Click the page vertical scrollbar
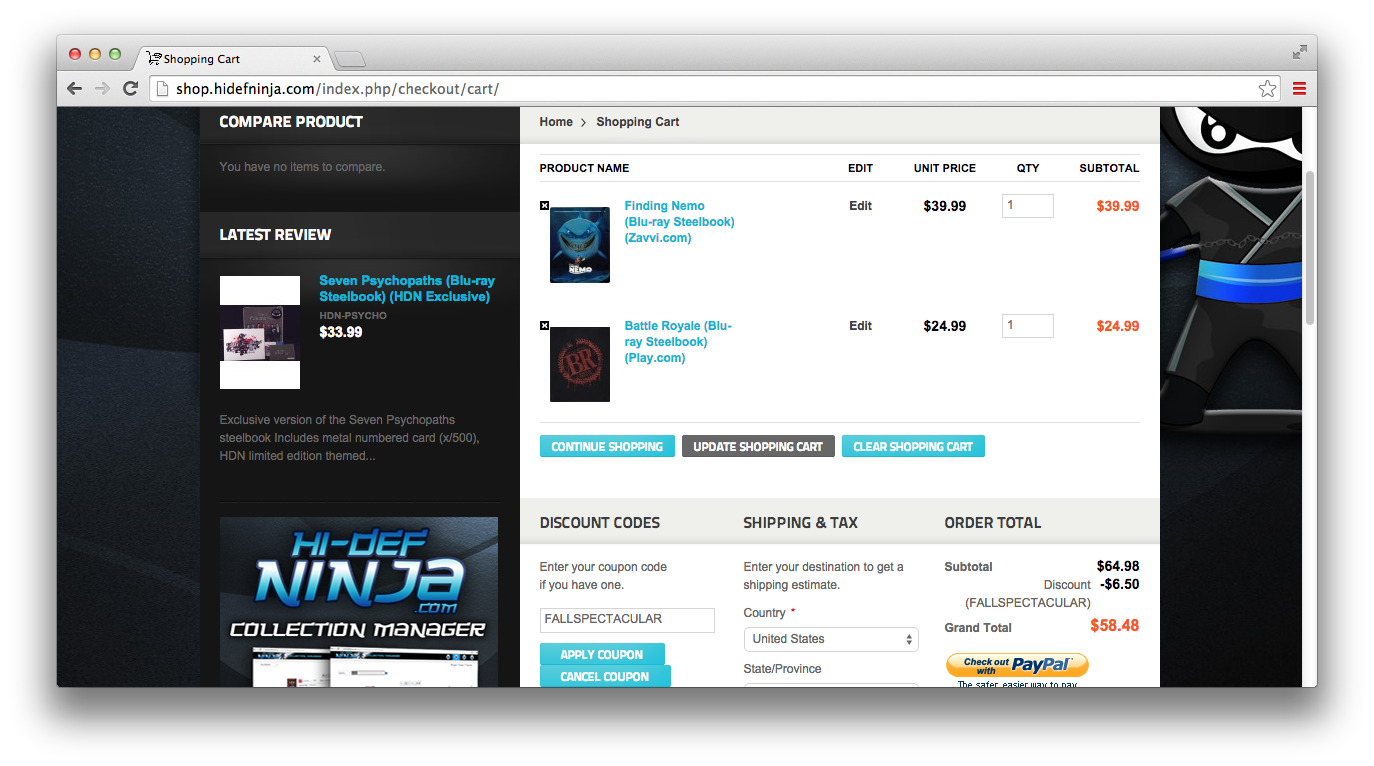The height and width of the screenshot is (766, 1374). tap(1310, 248)
